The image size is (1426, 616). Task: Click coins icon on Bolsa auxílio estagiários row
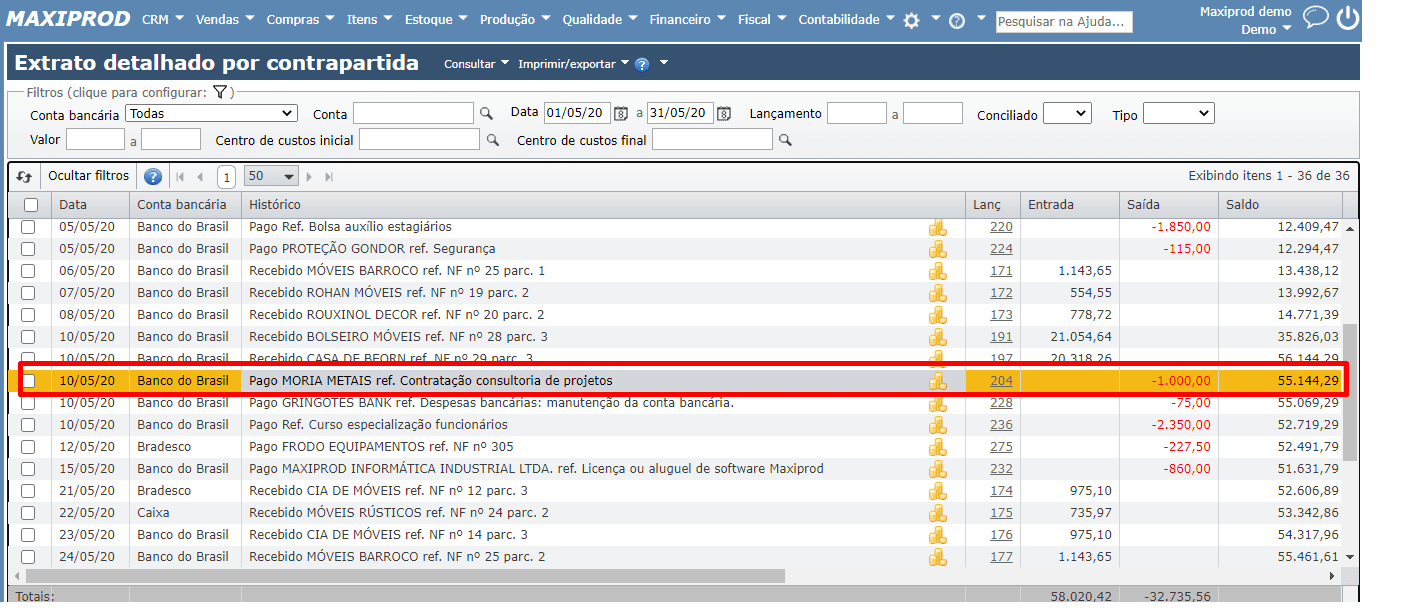coord(938,227)
